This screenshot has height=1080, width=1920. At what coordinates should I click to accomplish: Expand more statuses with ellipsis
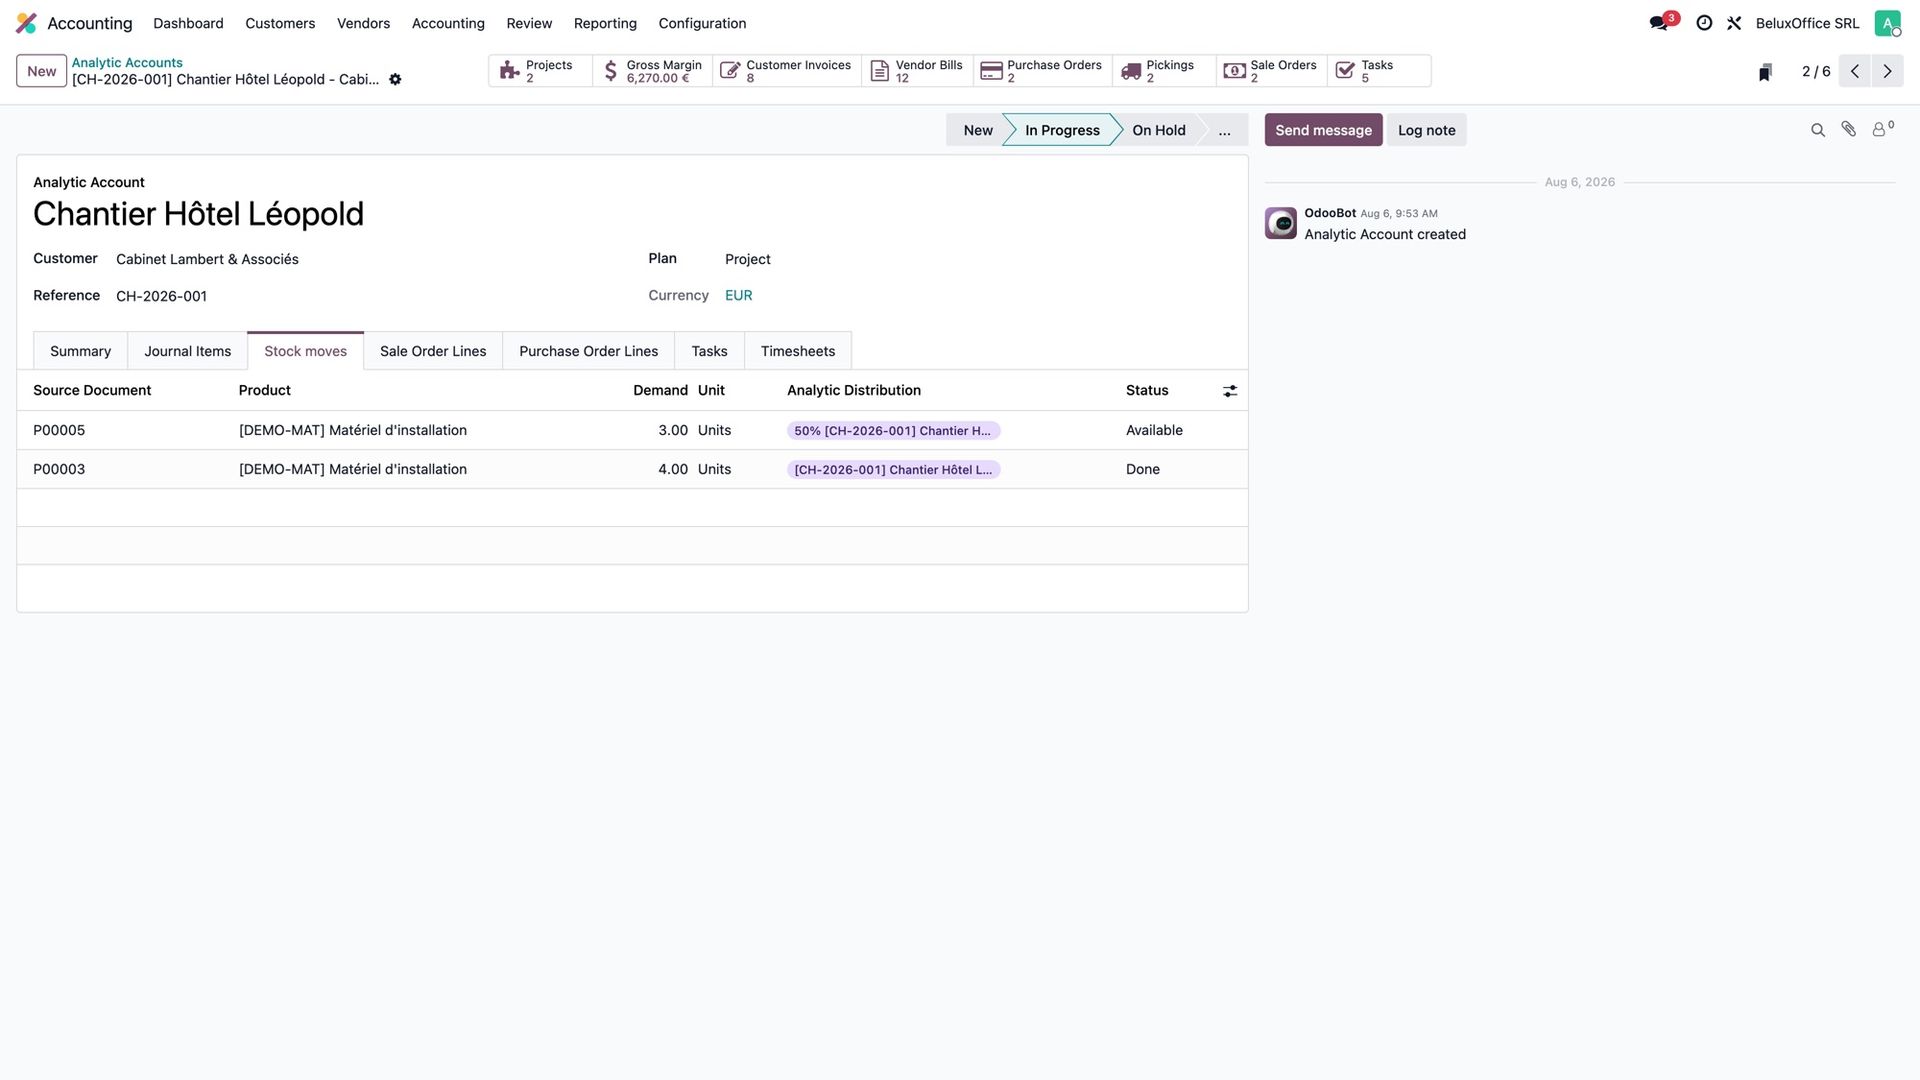coord(1224,130)
